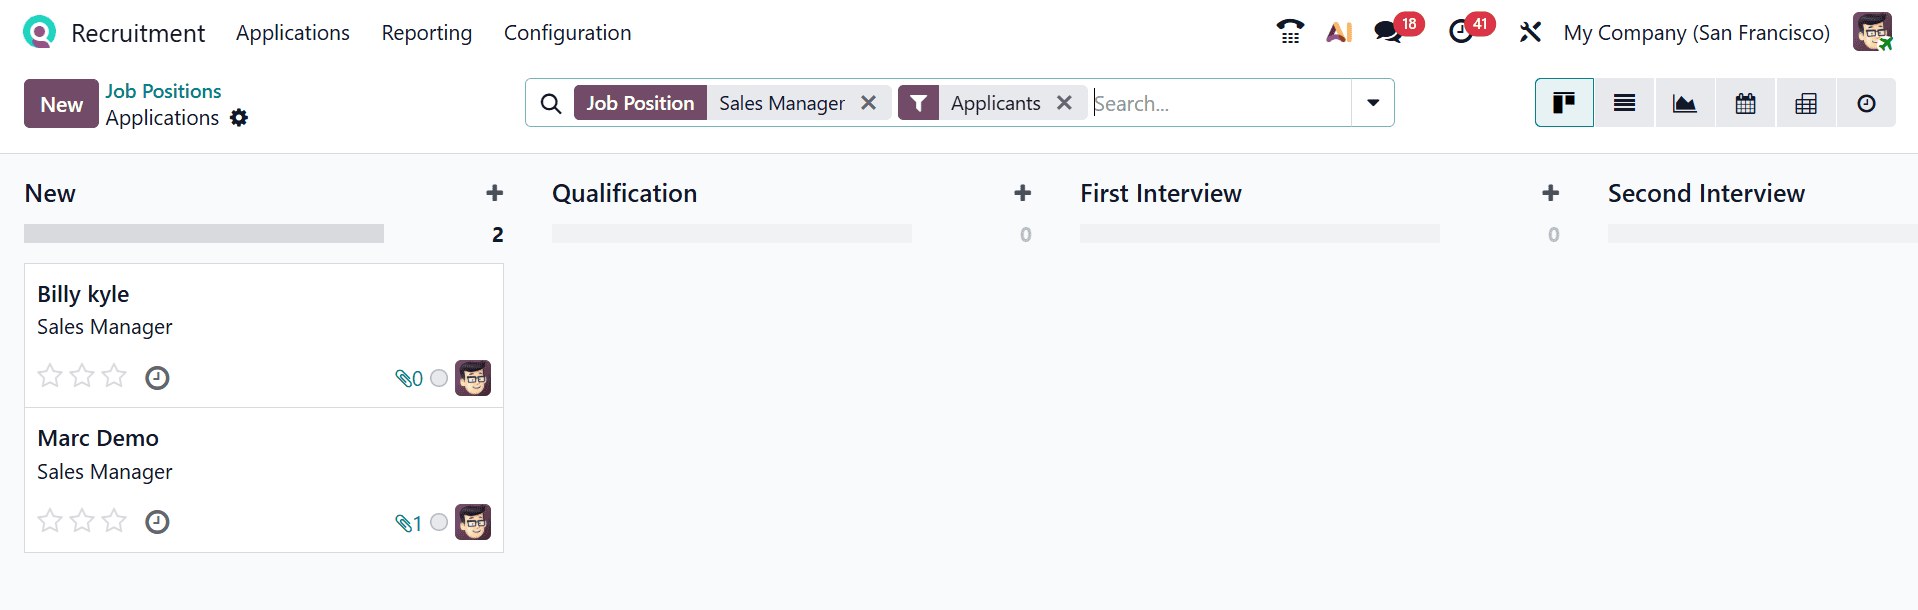Toggle the search options dropdown arrow
The height and width of the screenshot is (610, 1918).
pyautogui.click(x=1373, y=103)
